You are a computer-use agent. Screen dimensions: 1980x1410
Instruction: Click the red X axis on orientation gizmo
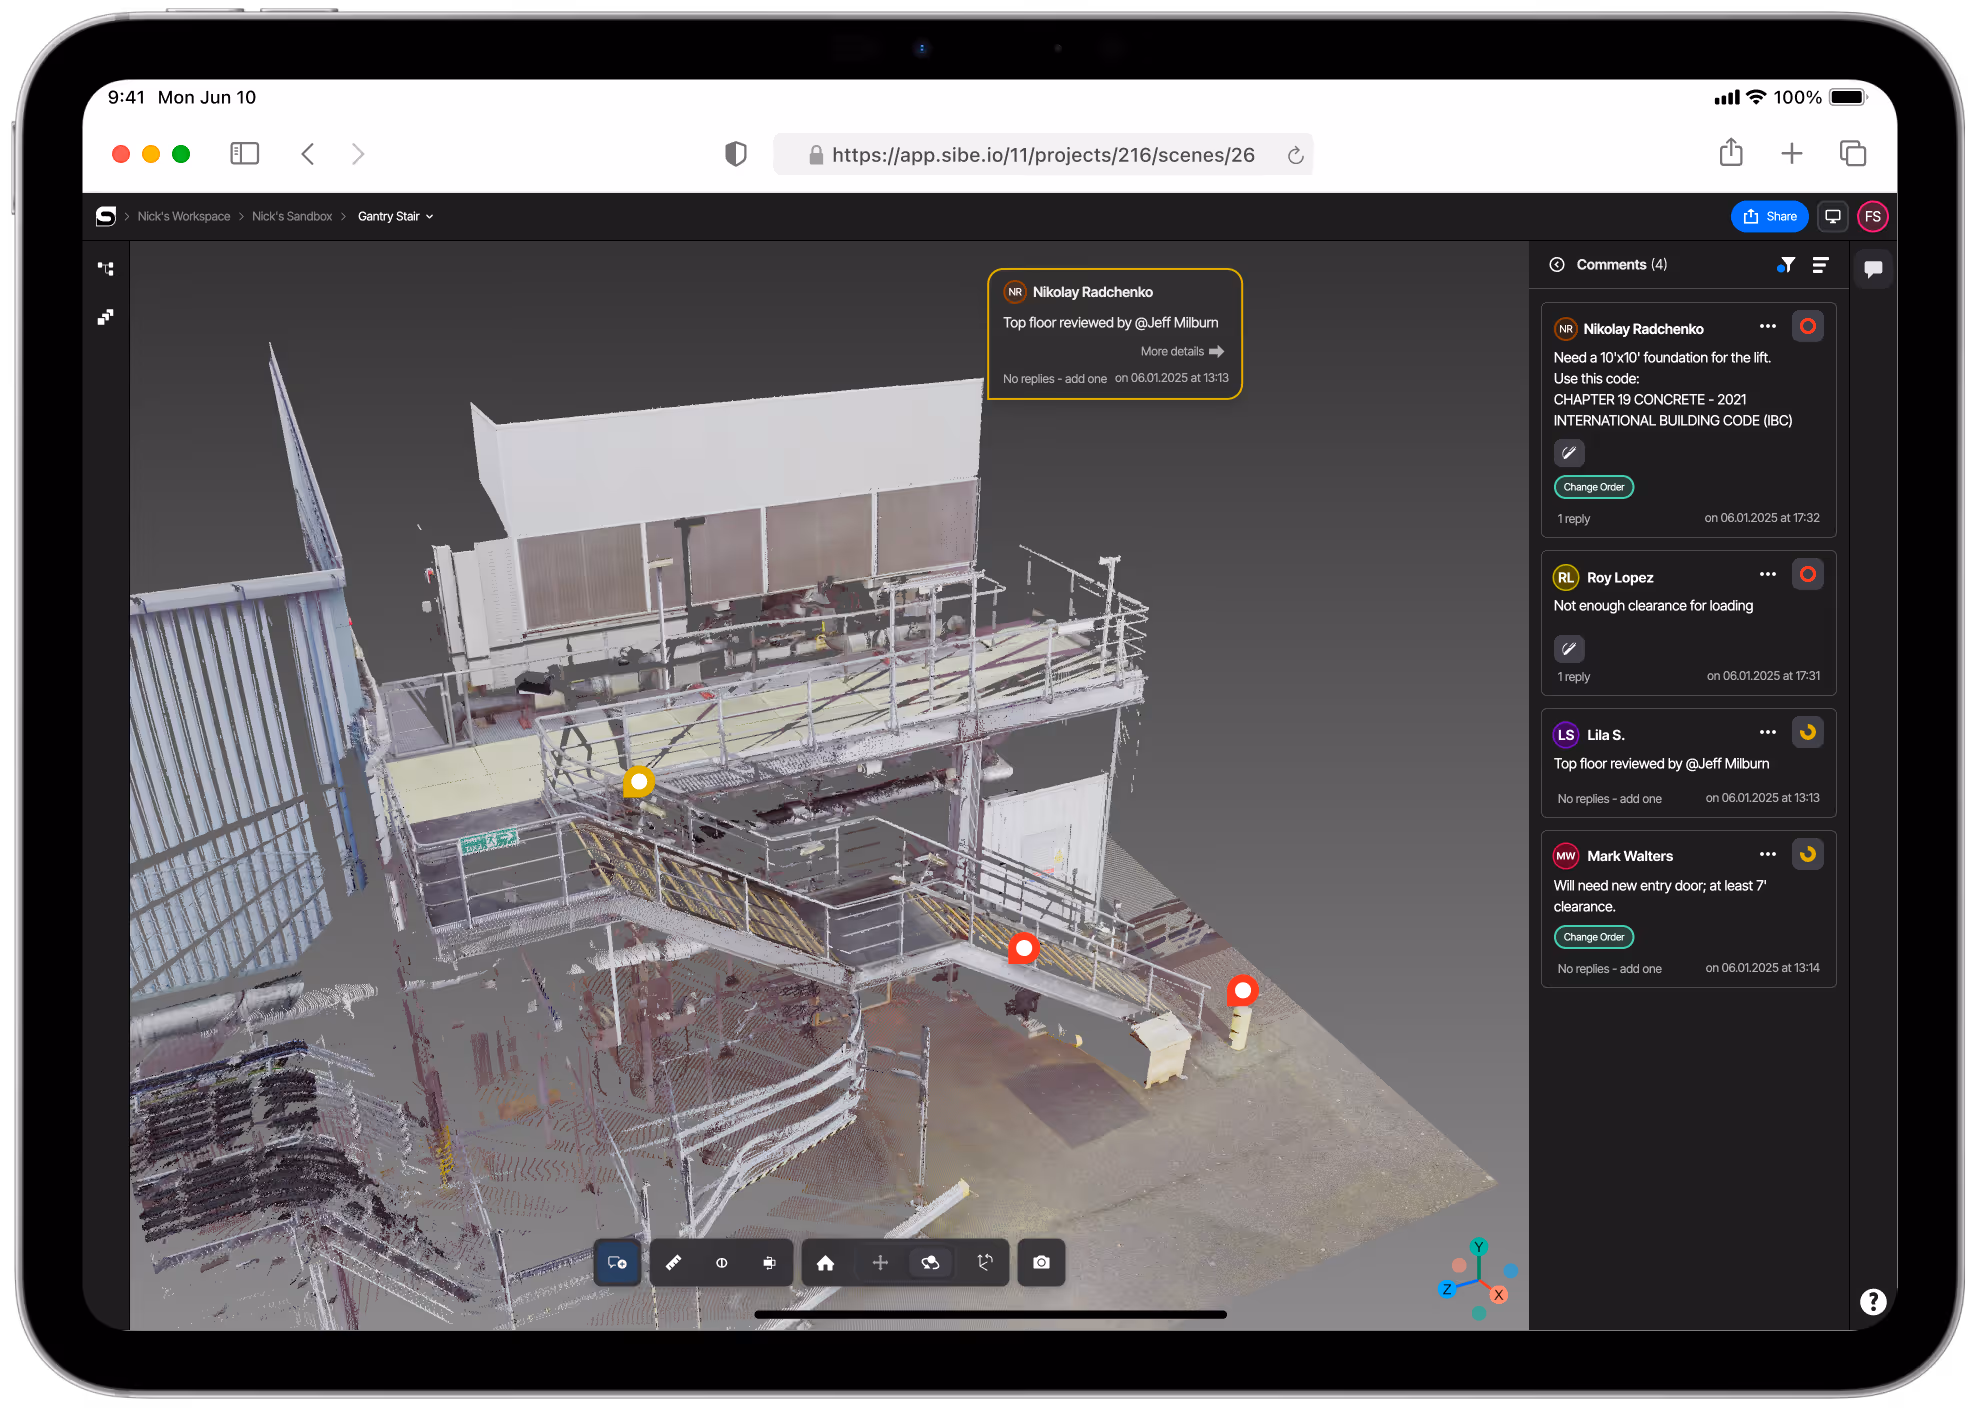(1498, 1295)
